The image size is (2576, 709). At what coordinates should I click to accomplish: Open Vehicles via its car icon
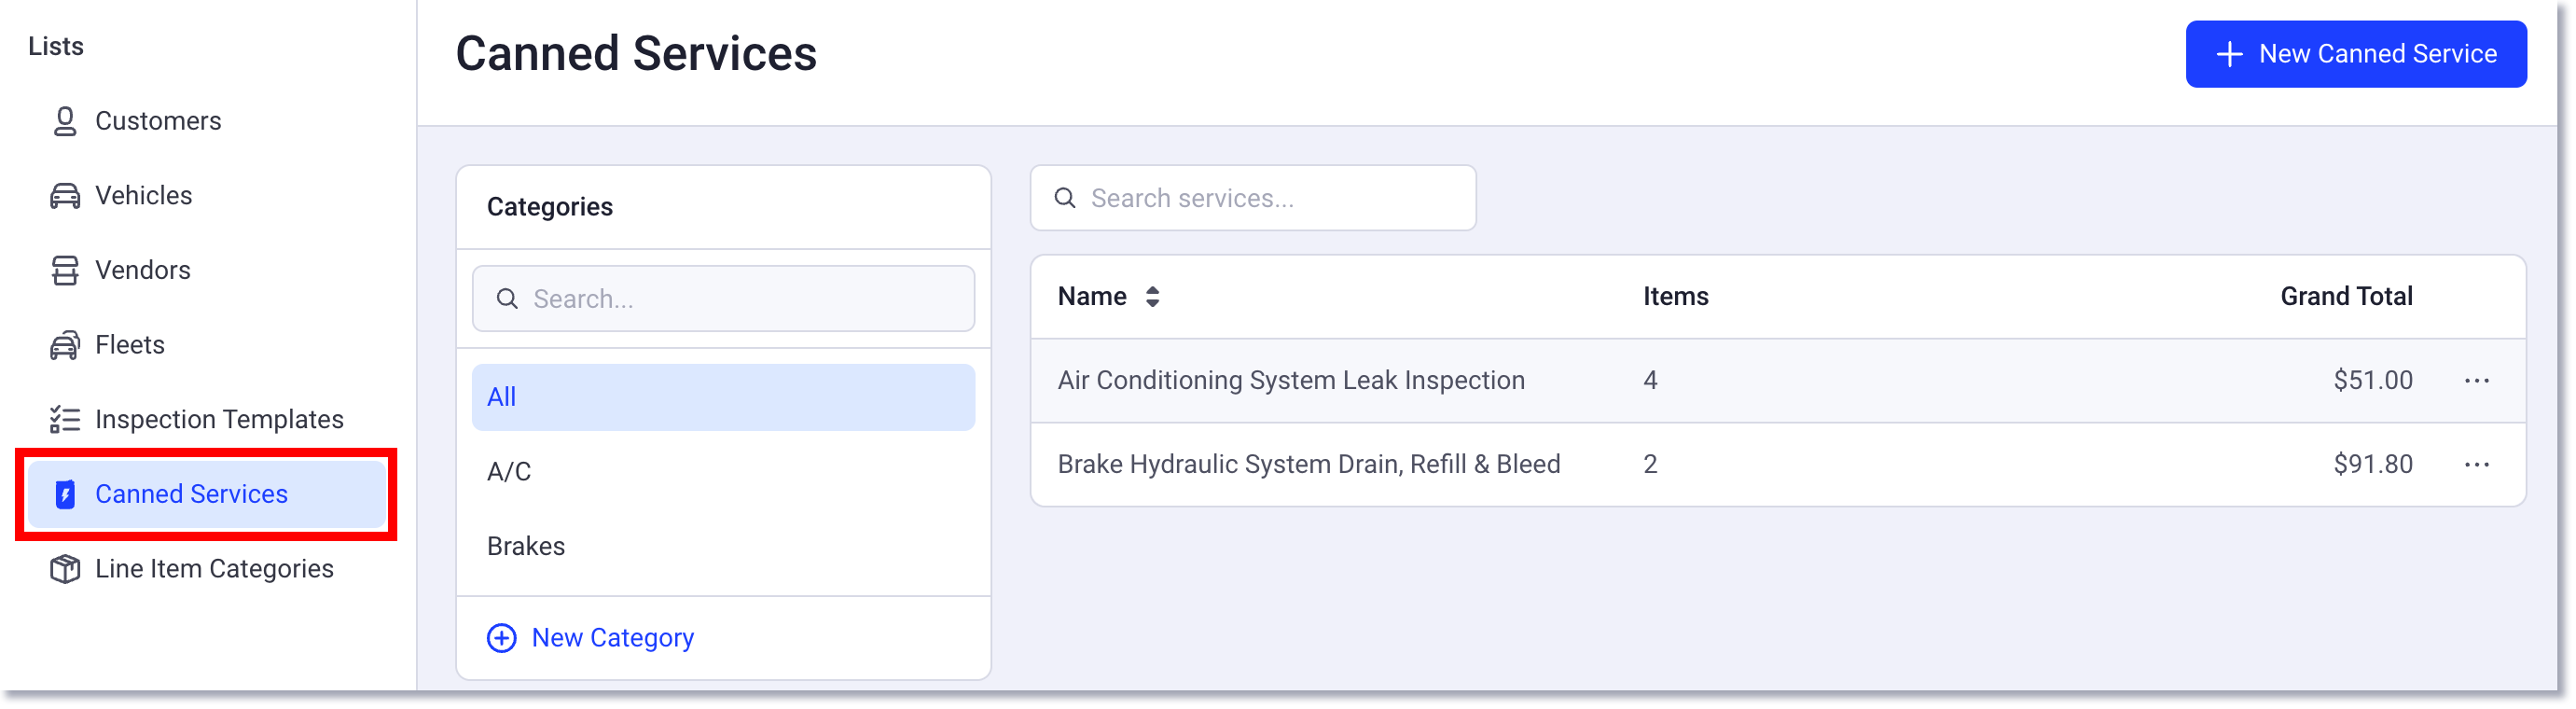(65, 195)
